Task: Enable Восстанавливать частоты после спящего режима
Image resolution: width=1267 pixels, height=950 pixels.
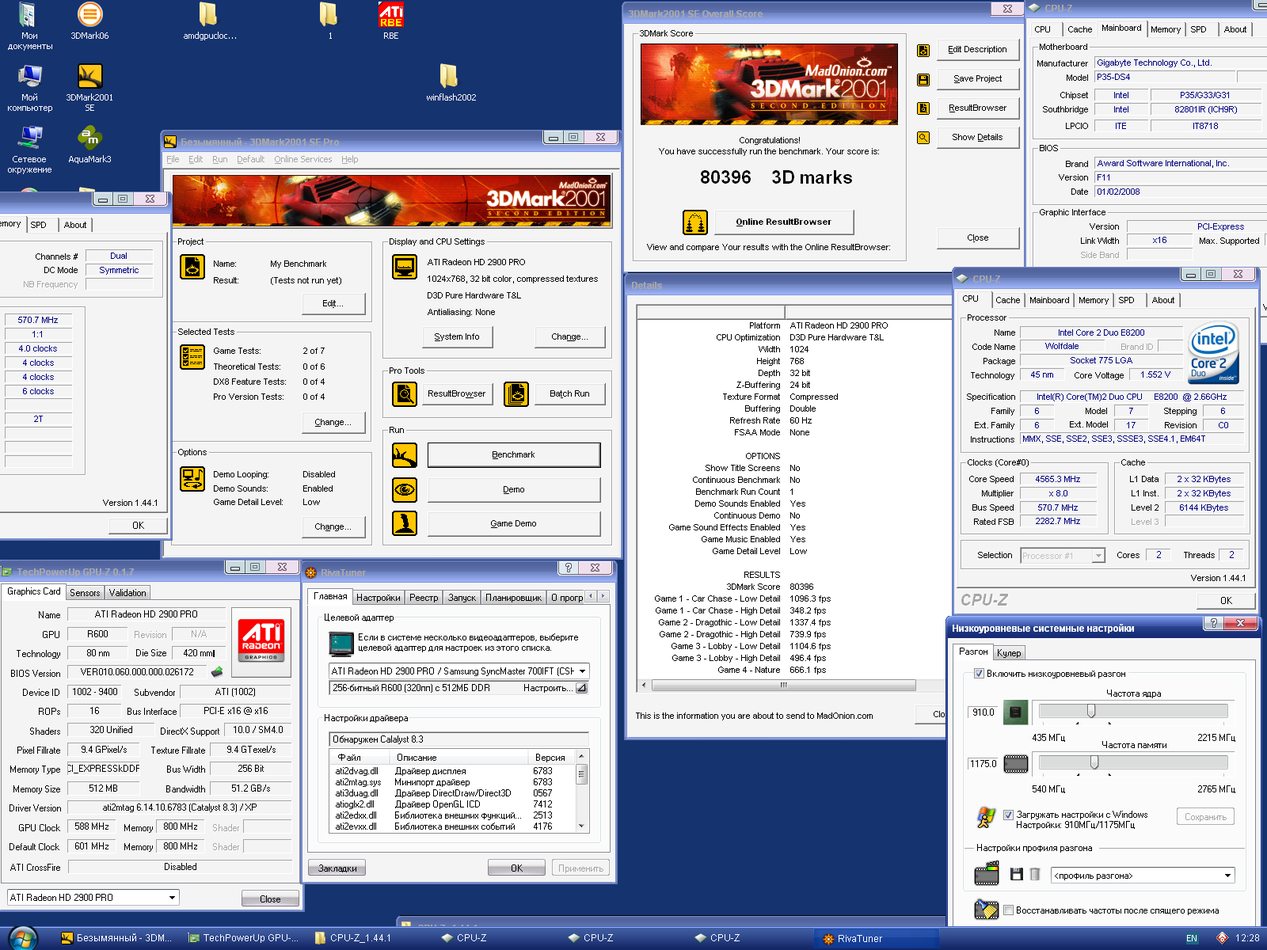Action: pyautogui.click(x=1009, y=911)
